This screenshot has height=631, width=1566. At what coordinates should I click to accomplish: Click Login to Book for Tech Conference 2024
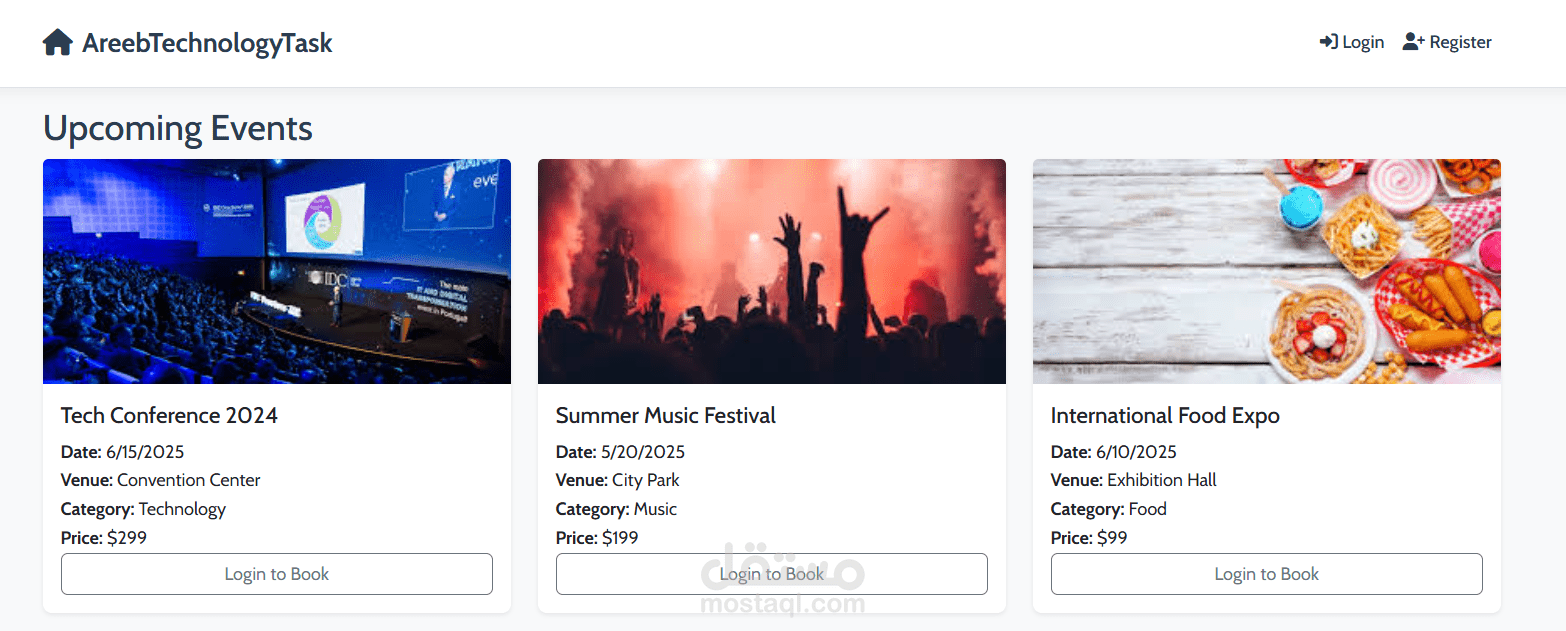pyautogui.click(x=277, y=574)
